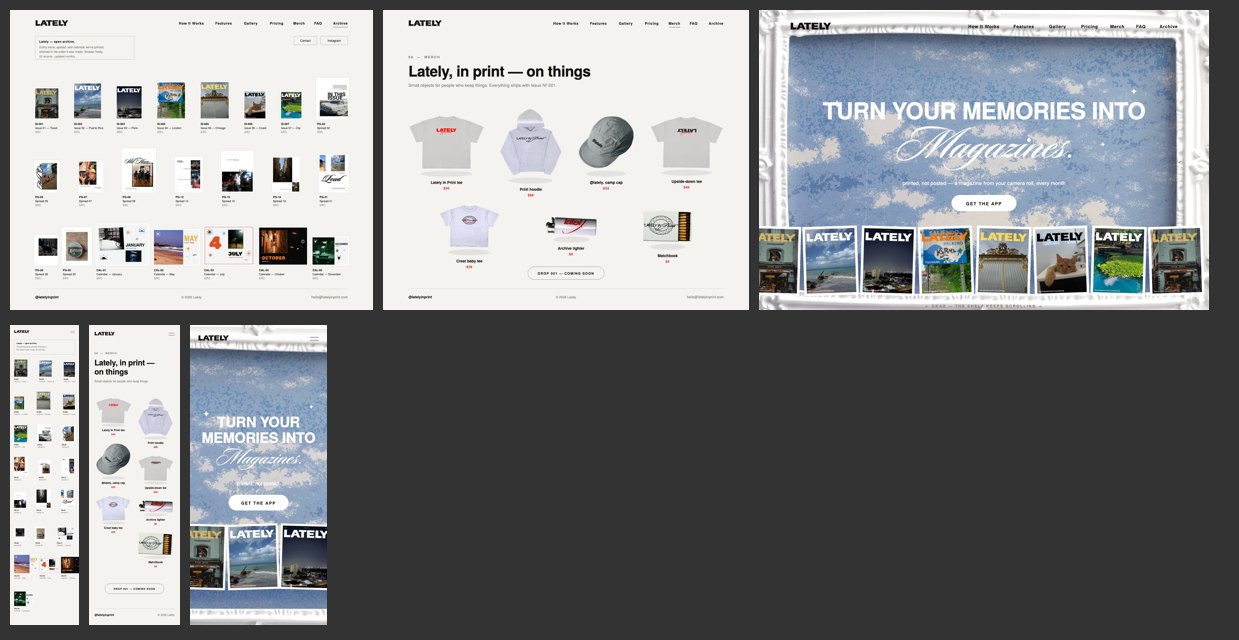Open How It Works in the desktop hero nav
Viewport: 1239px width, 640px height.
(983, 27)
